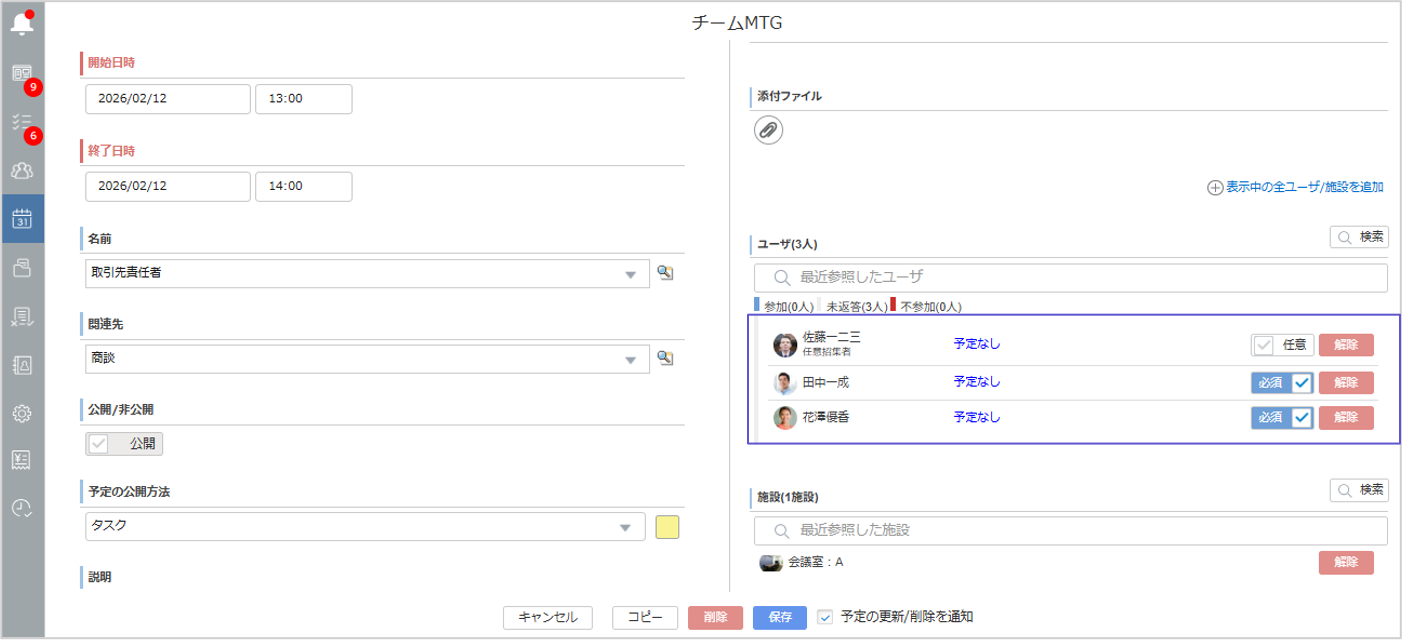This screenshot has width=1402, height=640.
Task: Toggle 必須 for 田中一成
Action: click(x=1281, y=382)
